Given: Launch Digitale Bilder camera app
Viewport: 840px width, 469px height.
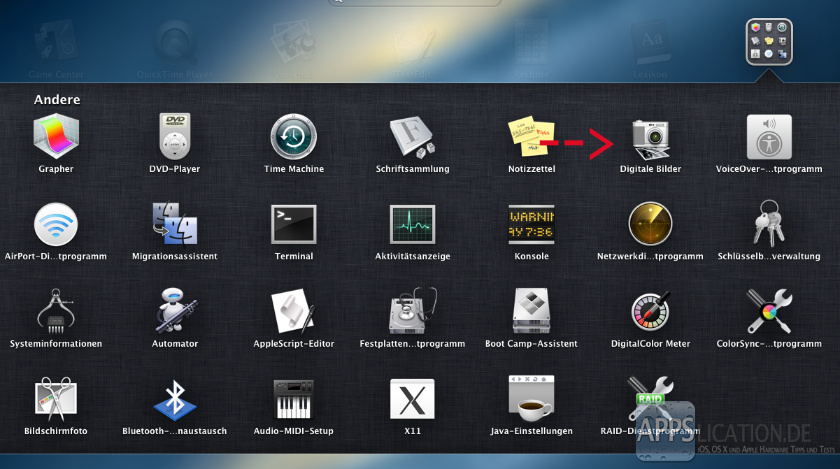Looking at the screenshot, I should point(650,138).
